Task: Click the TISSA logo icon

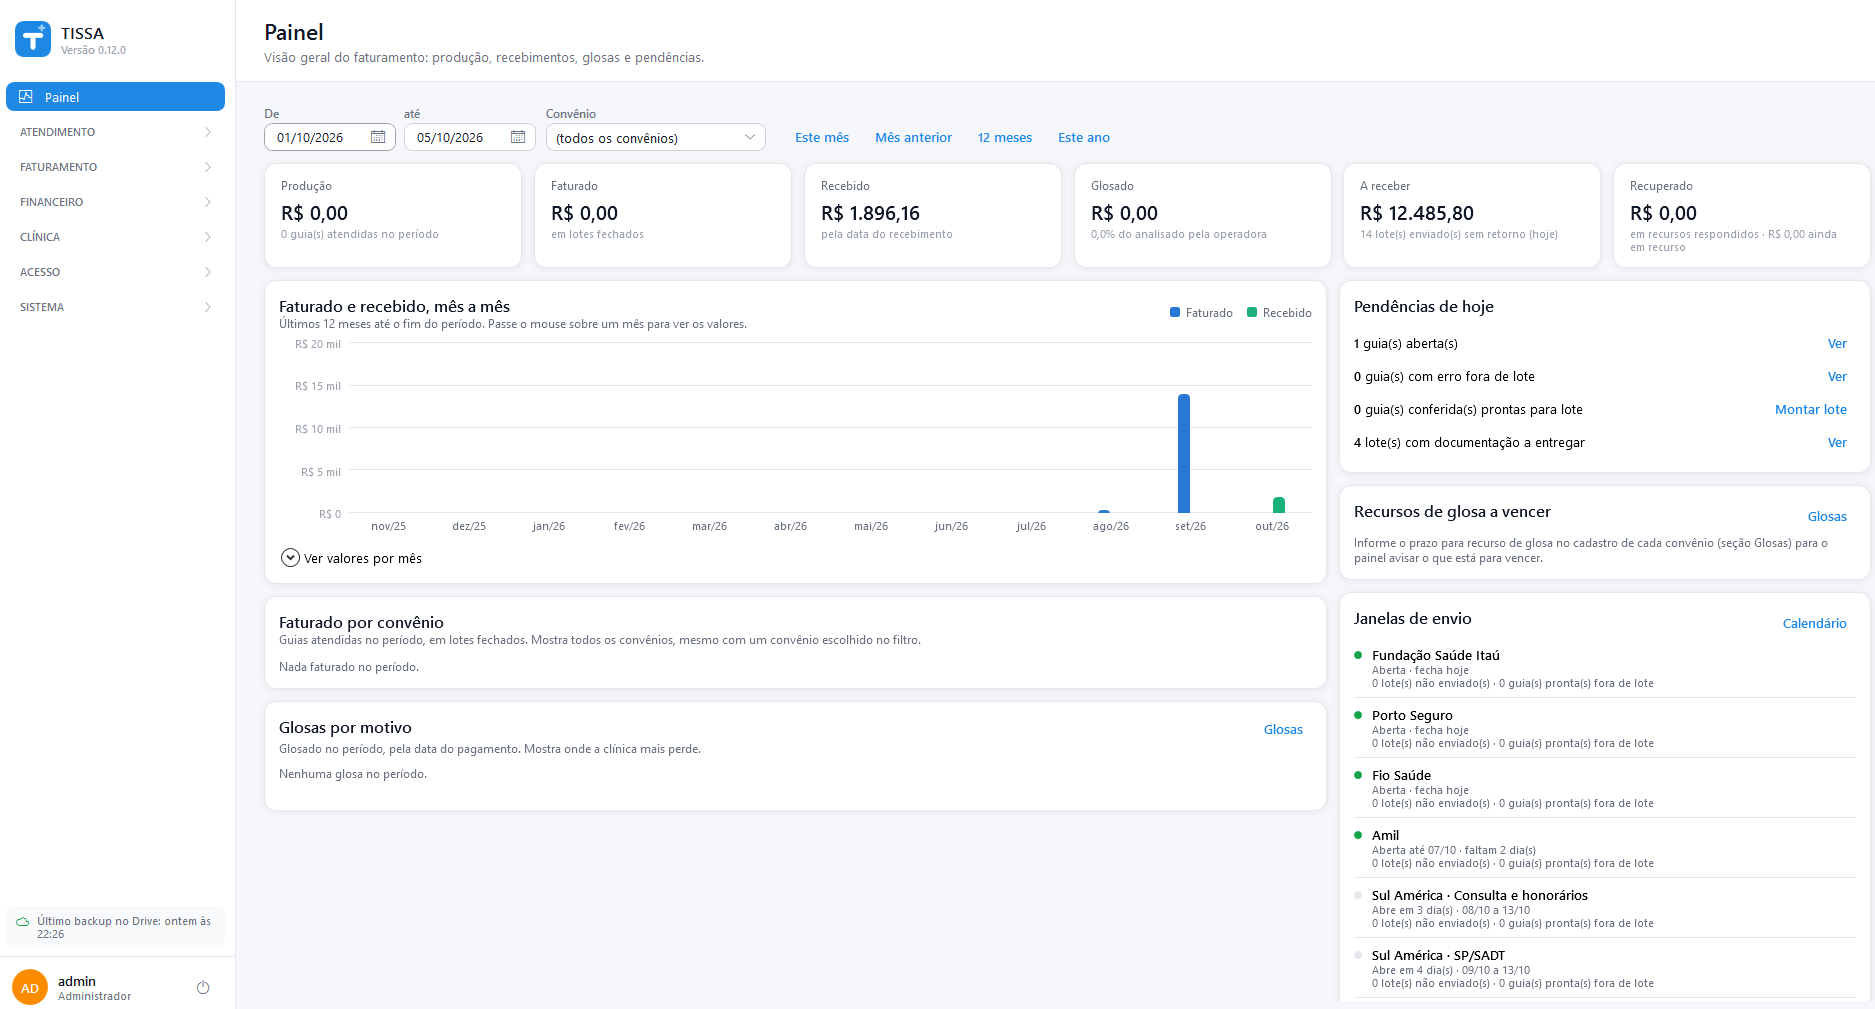Action: click(x=33, y=39)
